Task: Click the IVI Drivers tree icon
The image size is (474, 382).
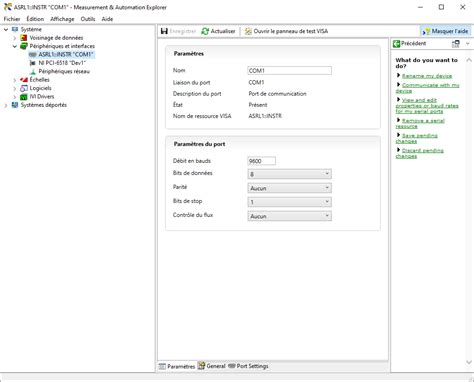Action: tap(24, 97)
